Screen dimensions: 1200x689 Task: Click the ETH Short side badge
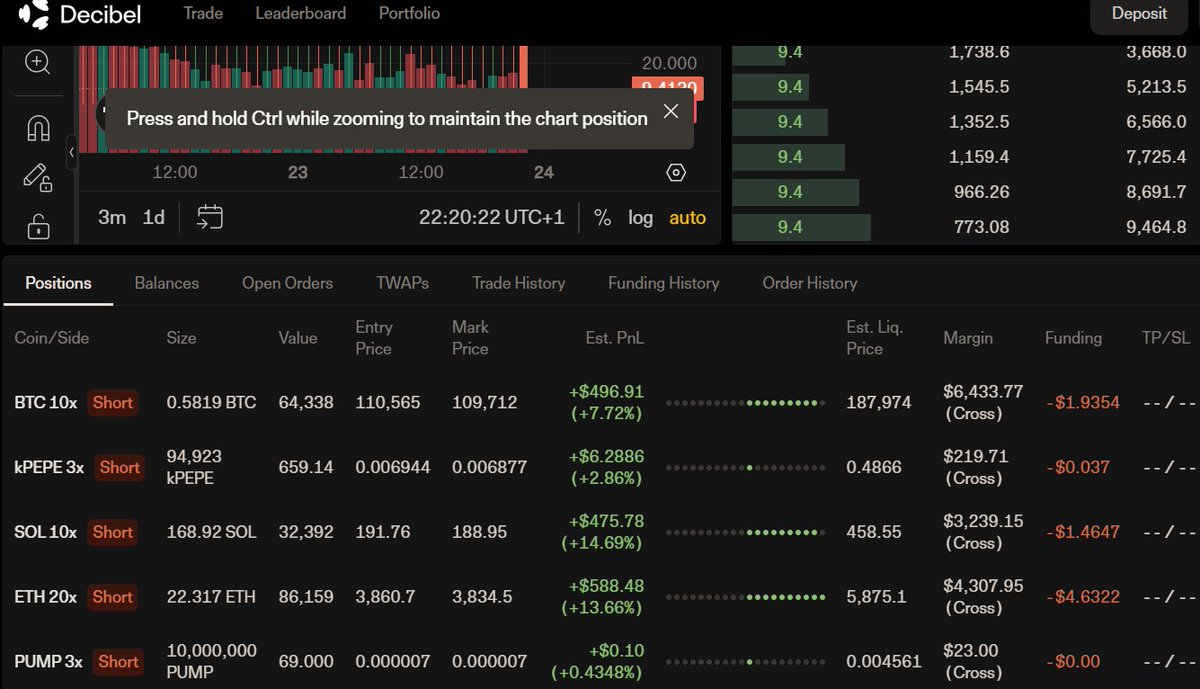(112, 597)
